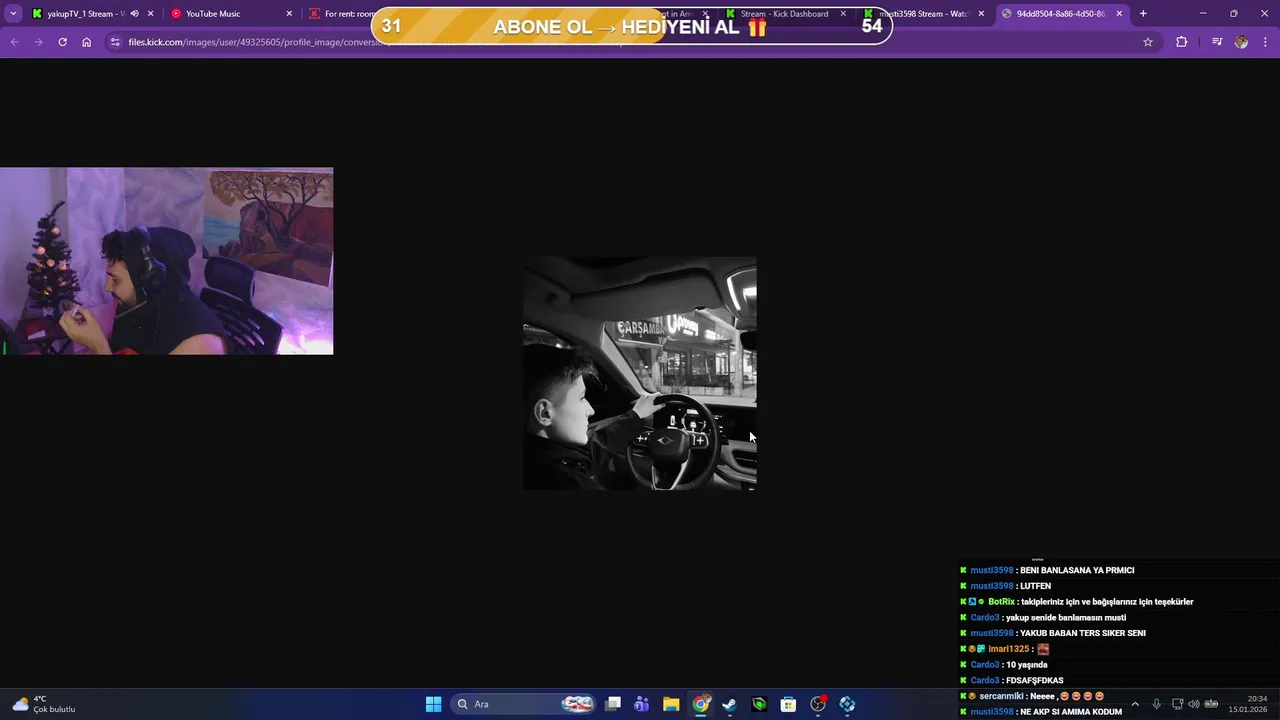Mute the yakupTV_1 Stream tab audio

coord(134,14)
